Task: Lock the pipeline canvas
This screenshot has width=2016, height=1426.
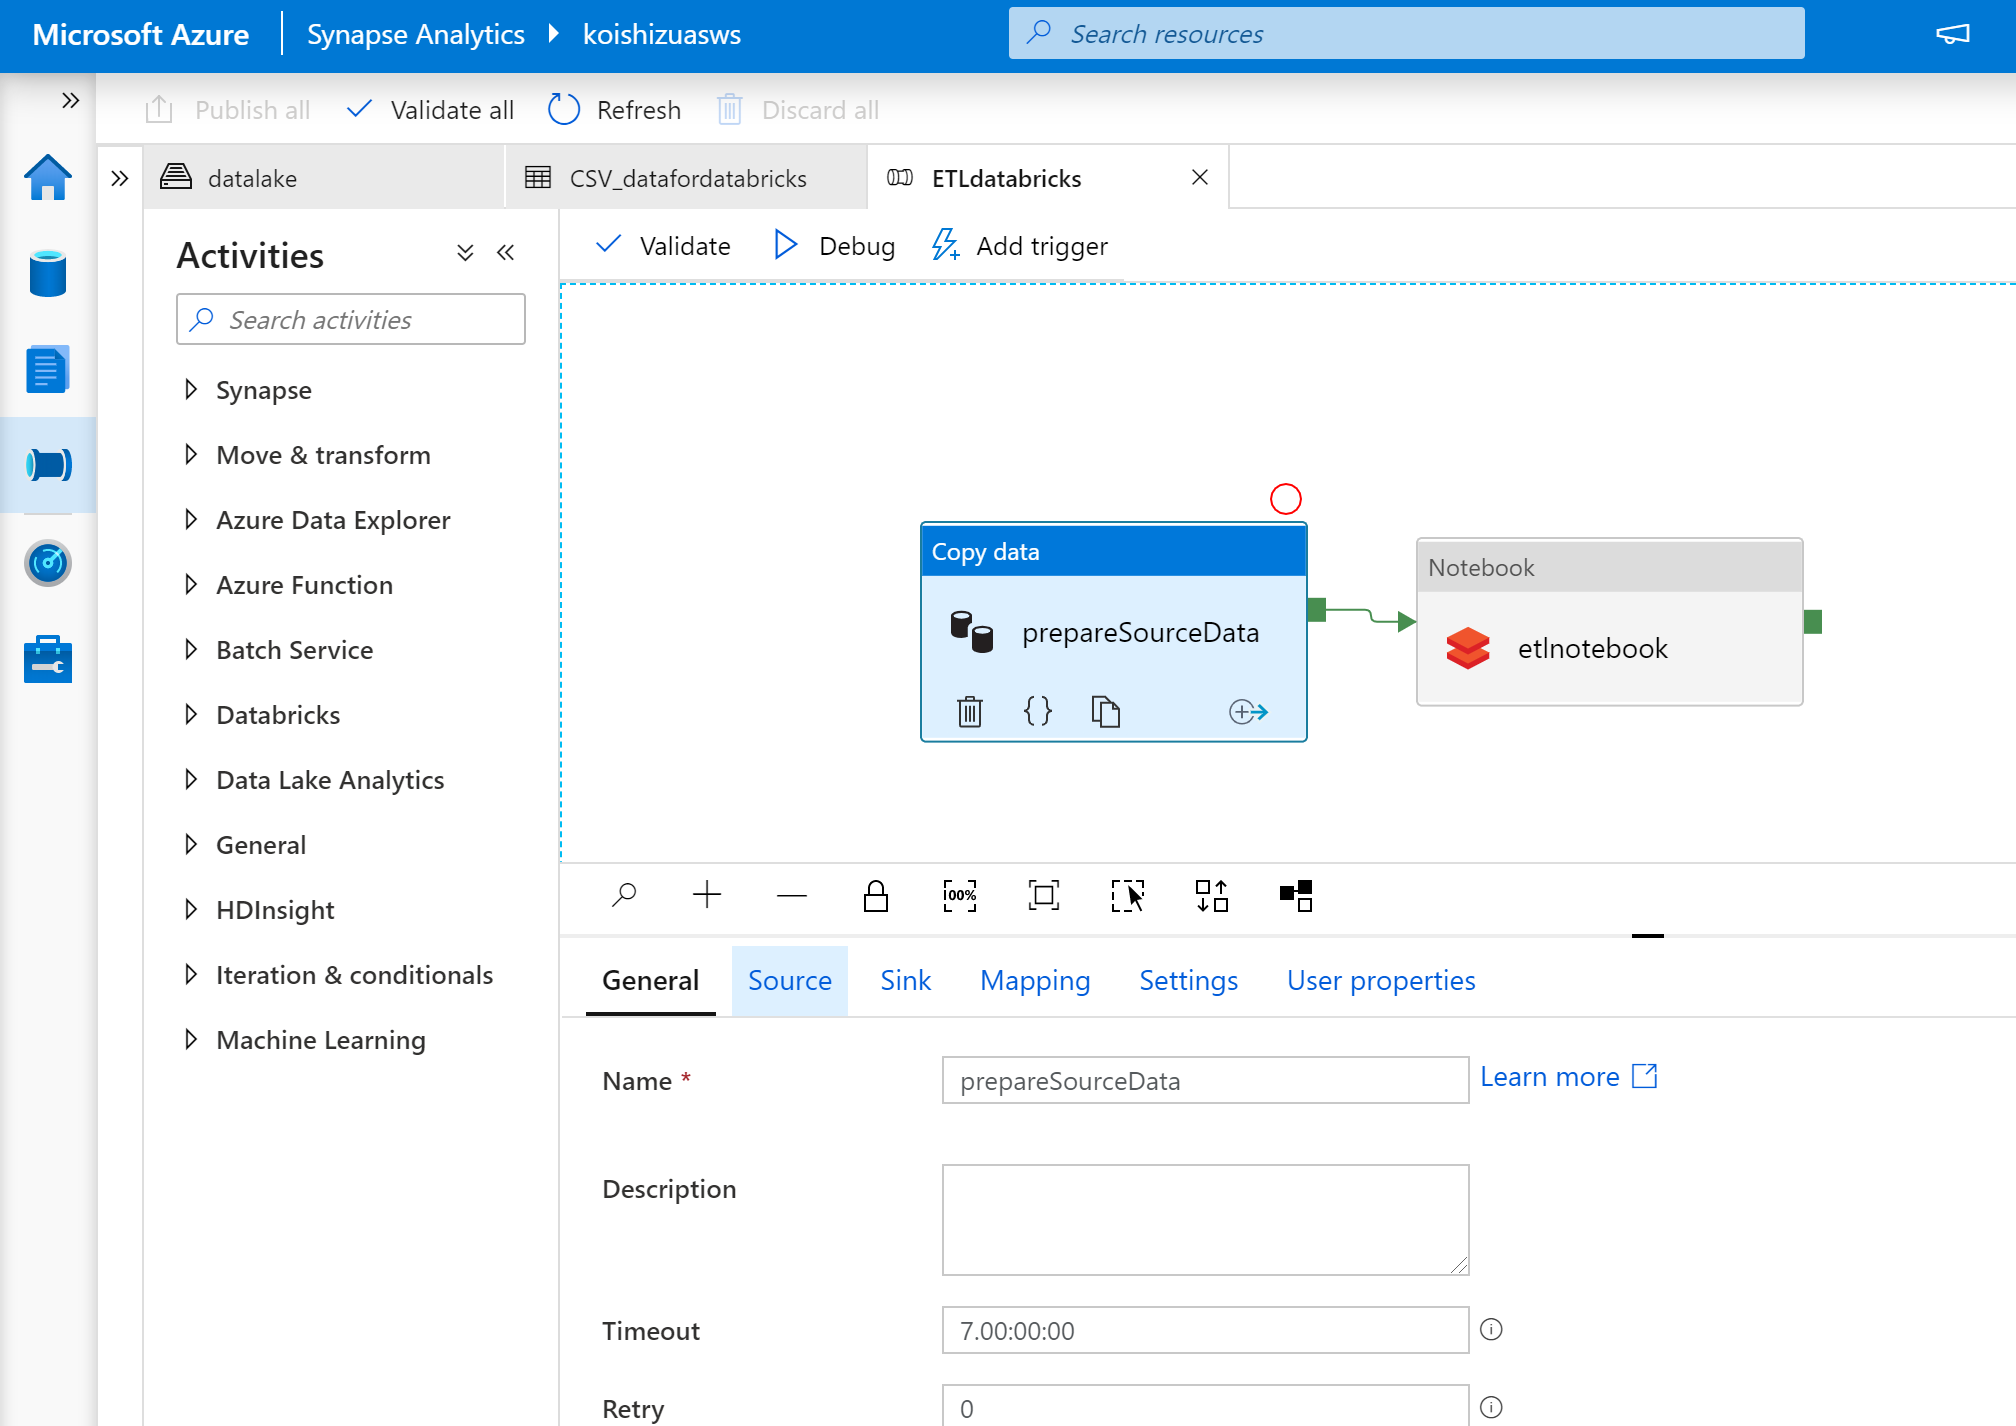Action: tap(875, 895)
